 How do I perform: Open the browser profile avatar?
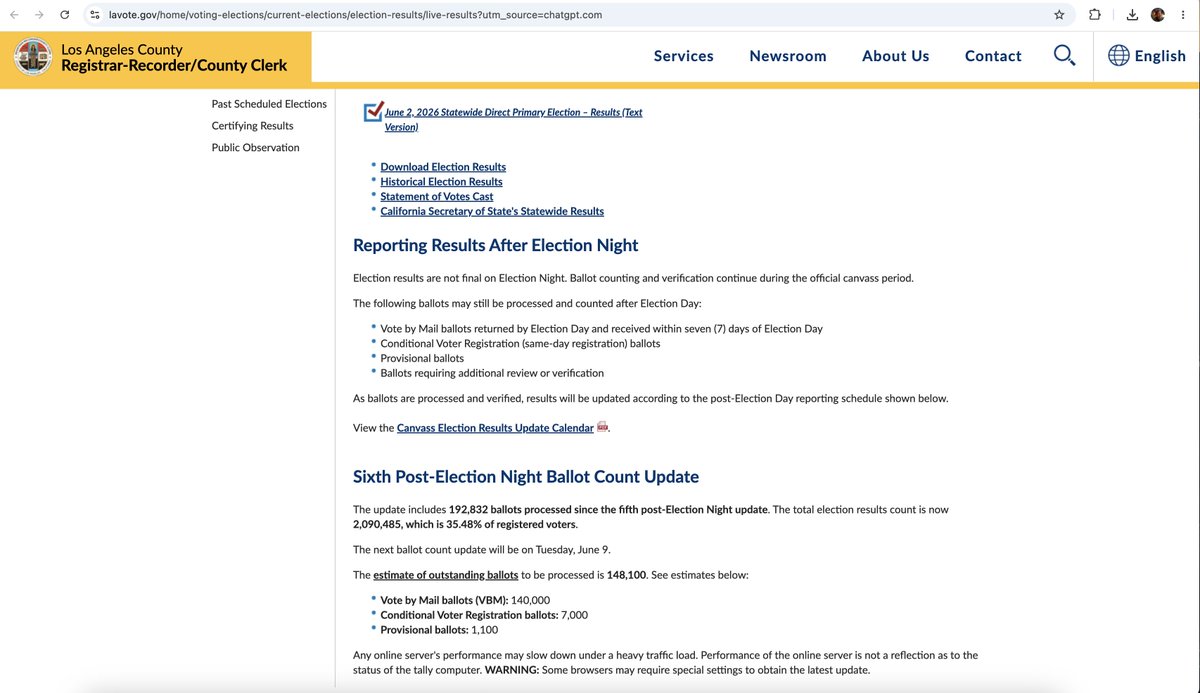coord(1158,15)
